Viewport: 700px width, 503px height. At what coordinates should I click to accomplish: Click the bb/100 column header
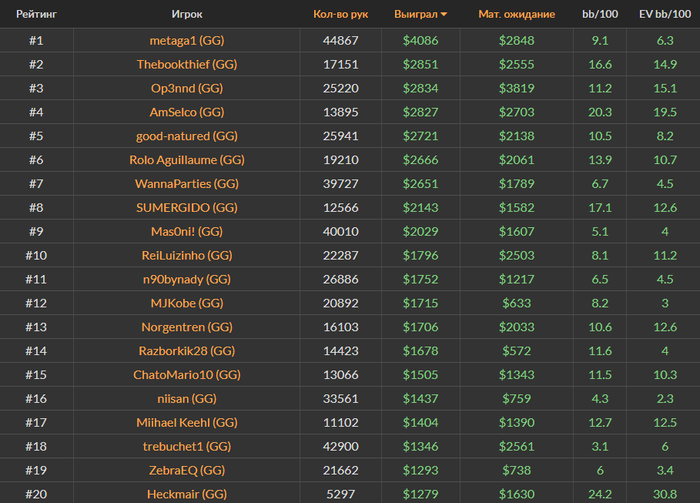coord(600,15)
